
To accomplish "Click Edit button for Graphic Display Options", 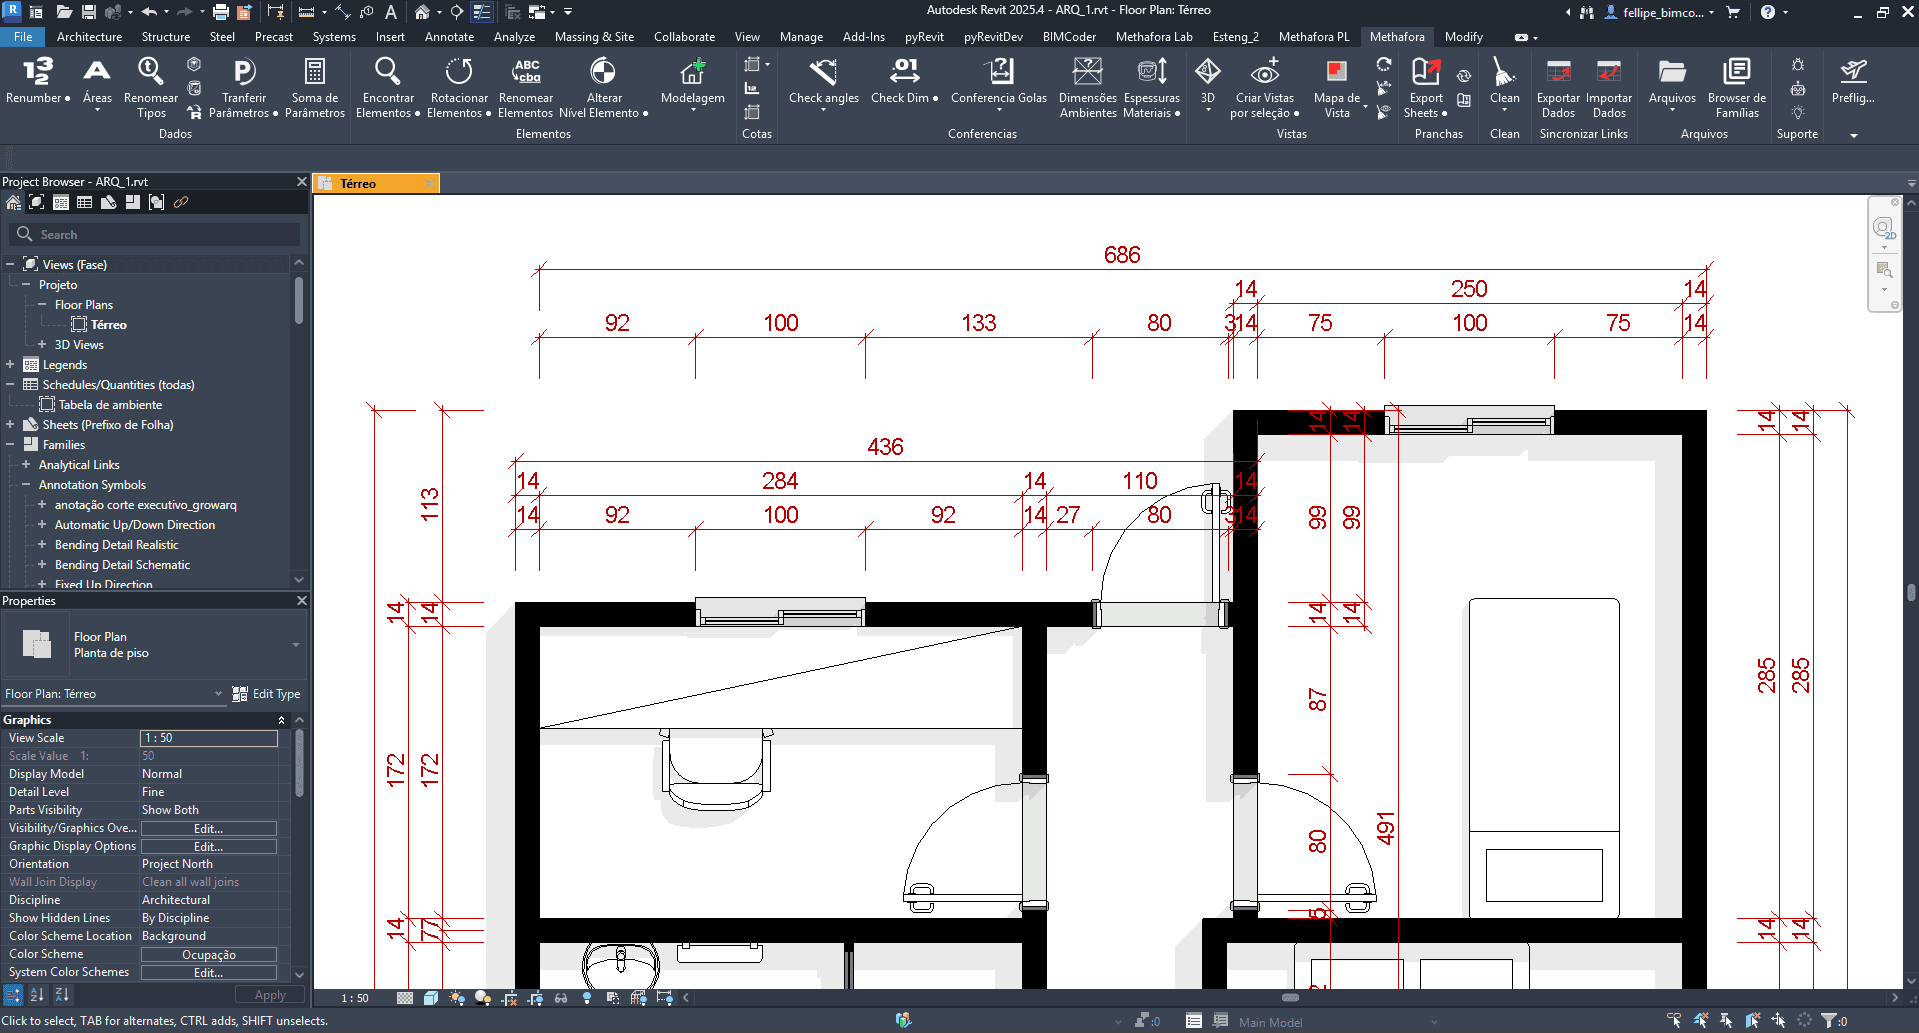I will (208, 847).
